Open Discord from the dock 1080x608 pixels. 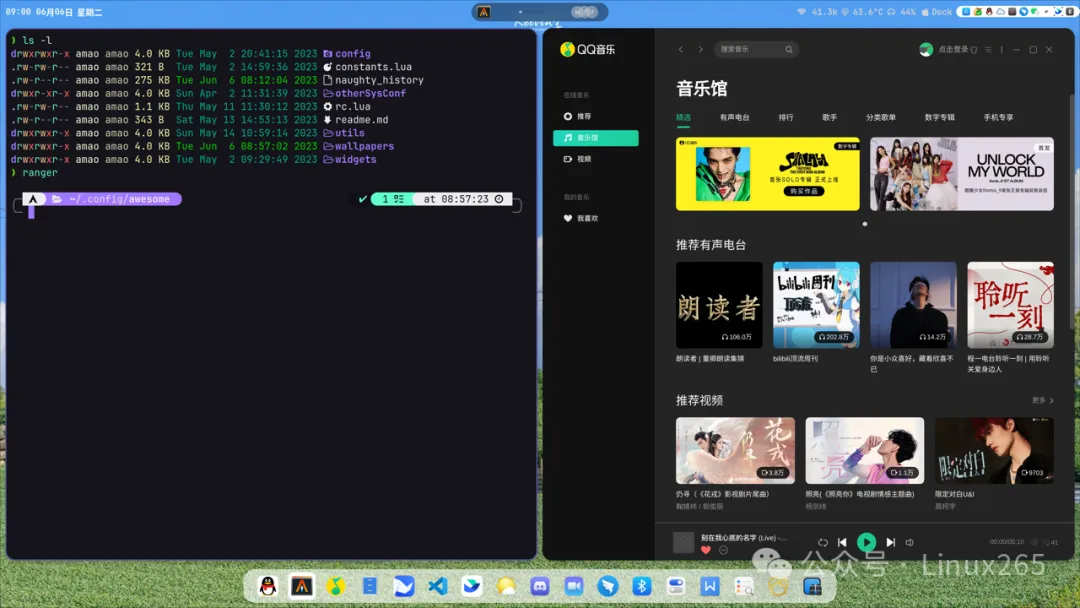point(539,586)
